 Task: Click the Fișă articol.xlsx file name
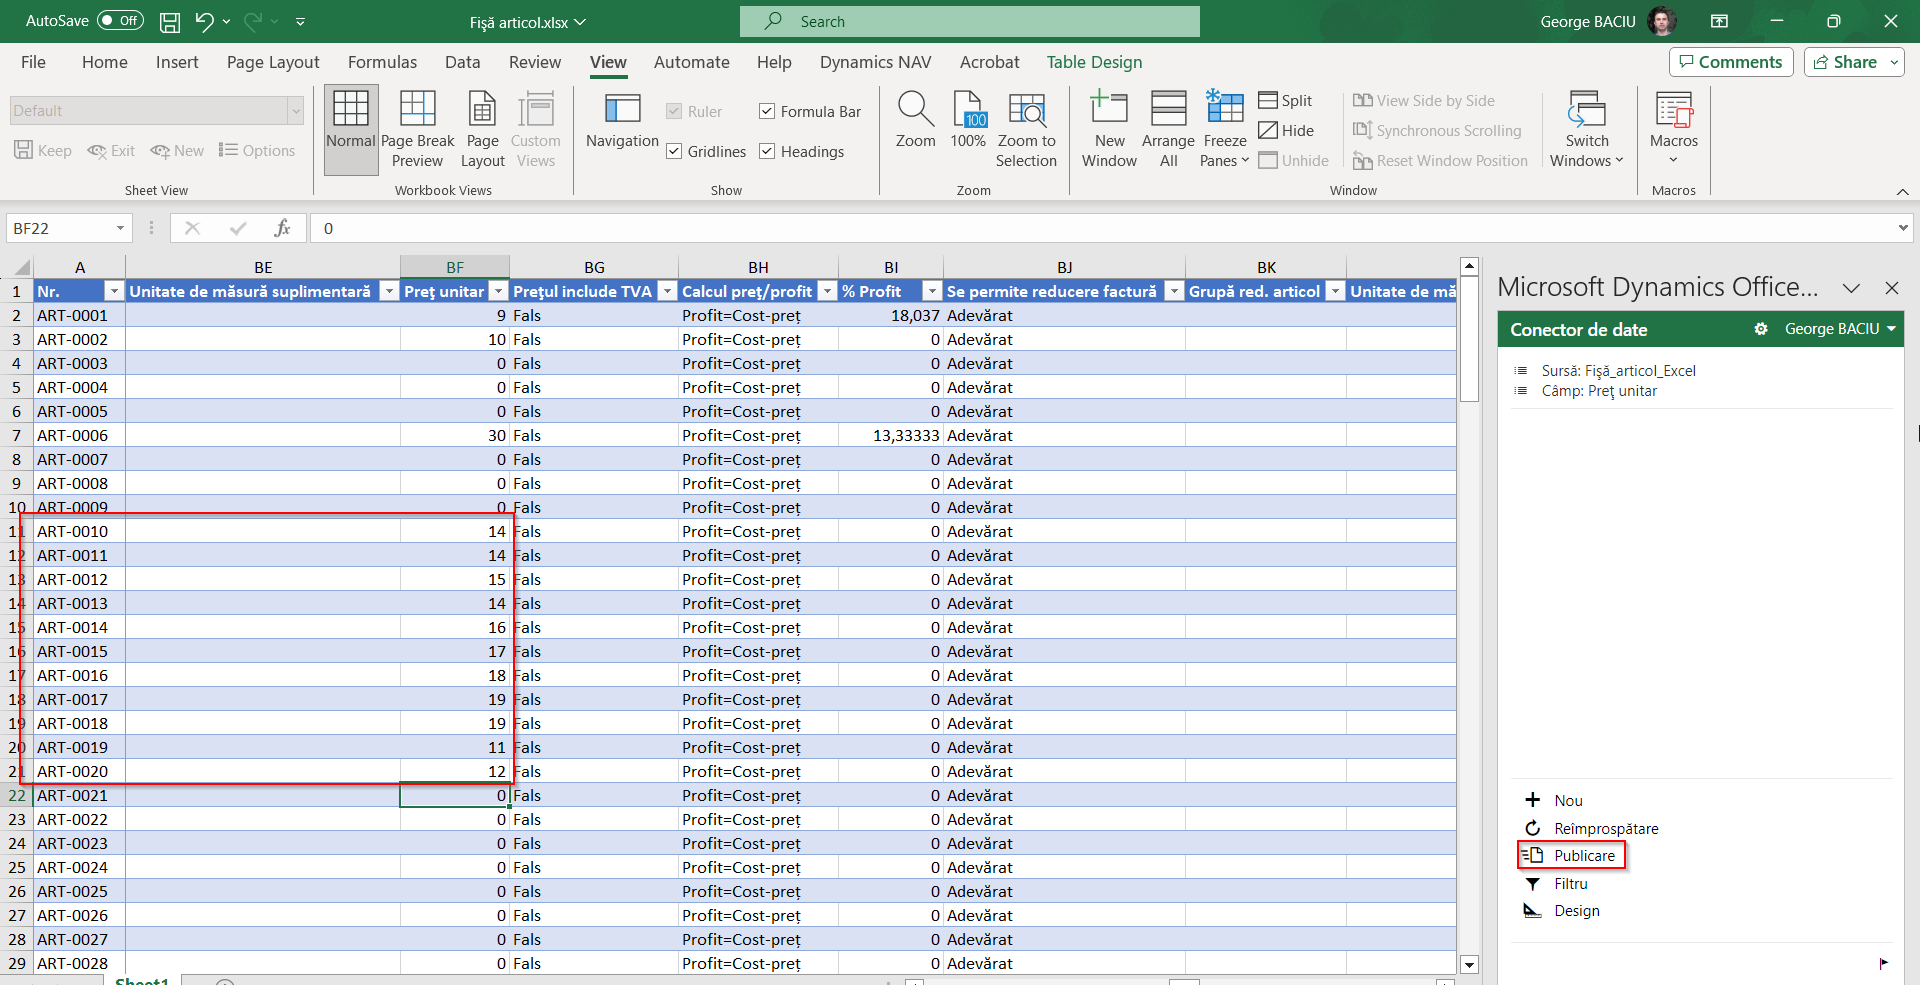(x=519, y=22)
